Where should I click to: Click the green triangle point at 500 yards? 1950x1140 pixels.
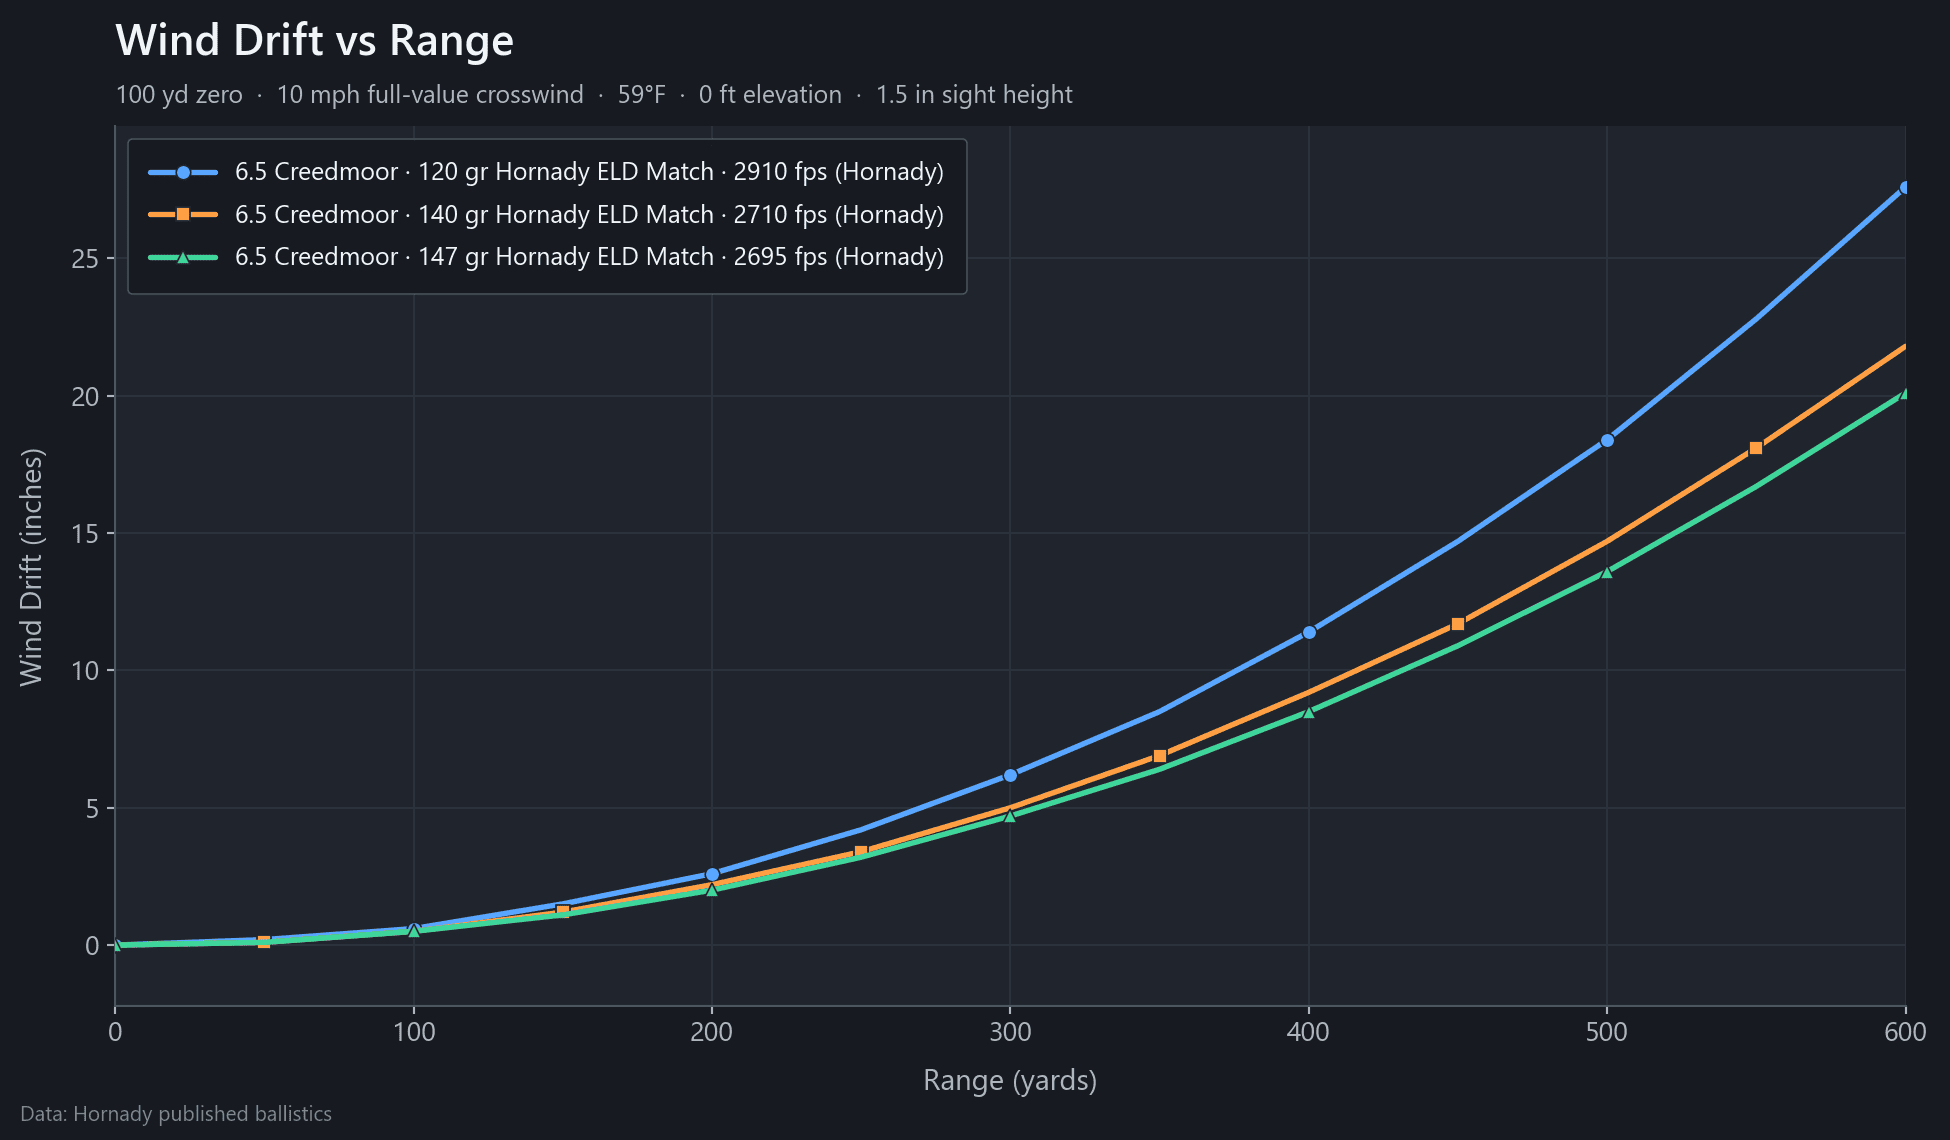click(x=1607, y=572)
